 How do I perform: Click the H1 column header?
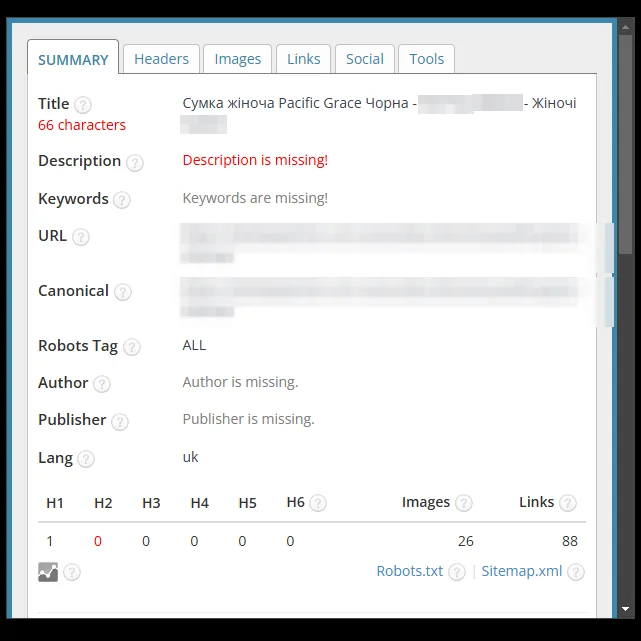coord(55,503)
